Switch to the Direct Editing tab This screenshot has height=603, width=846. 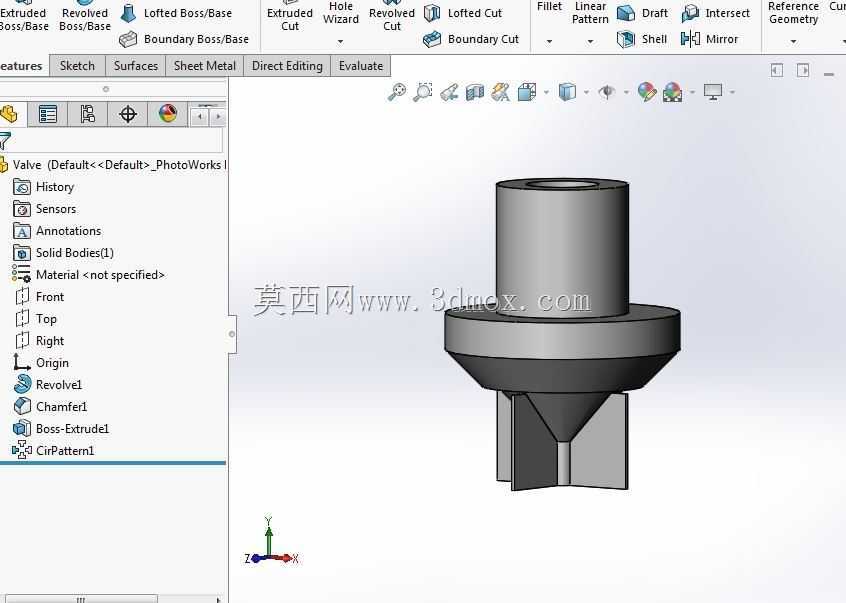[287, 66]
